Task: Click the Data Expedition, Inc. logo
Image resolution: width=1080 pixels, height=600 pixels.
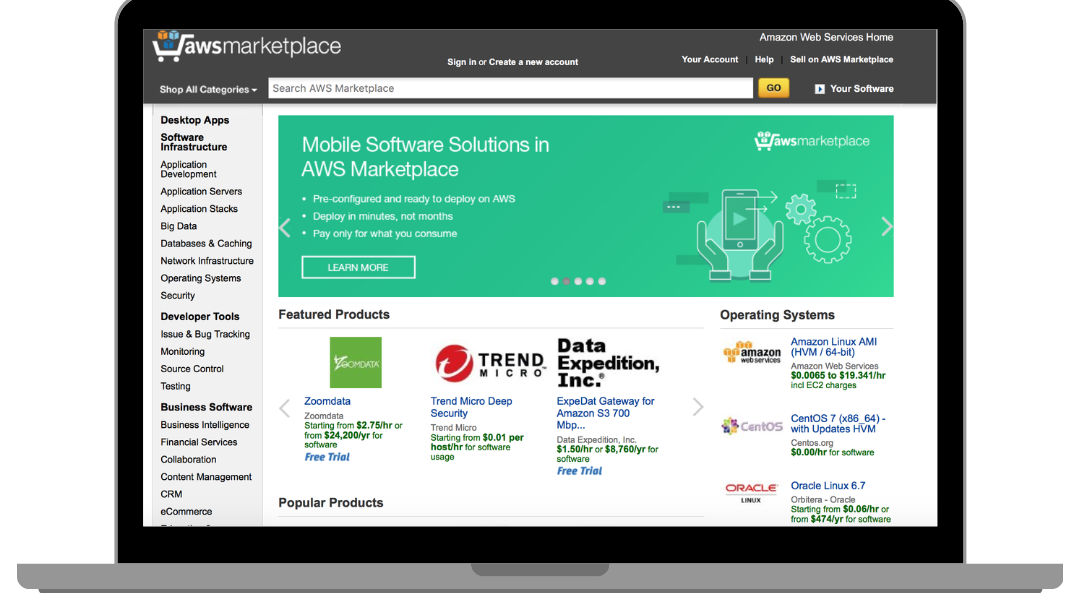Action: click(608, 363)
